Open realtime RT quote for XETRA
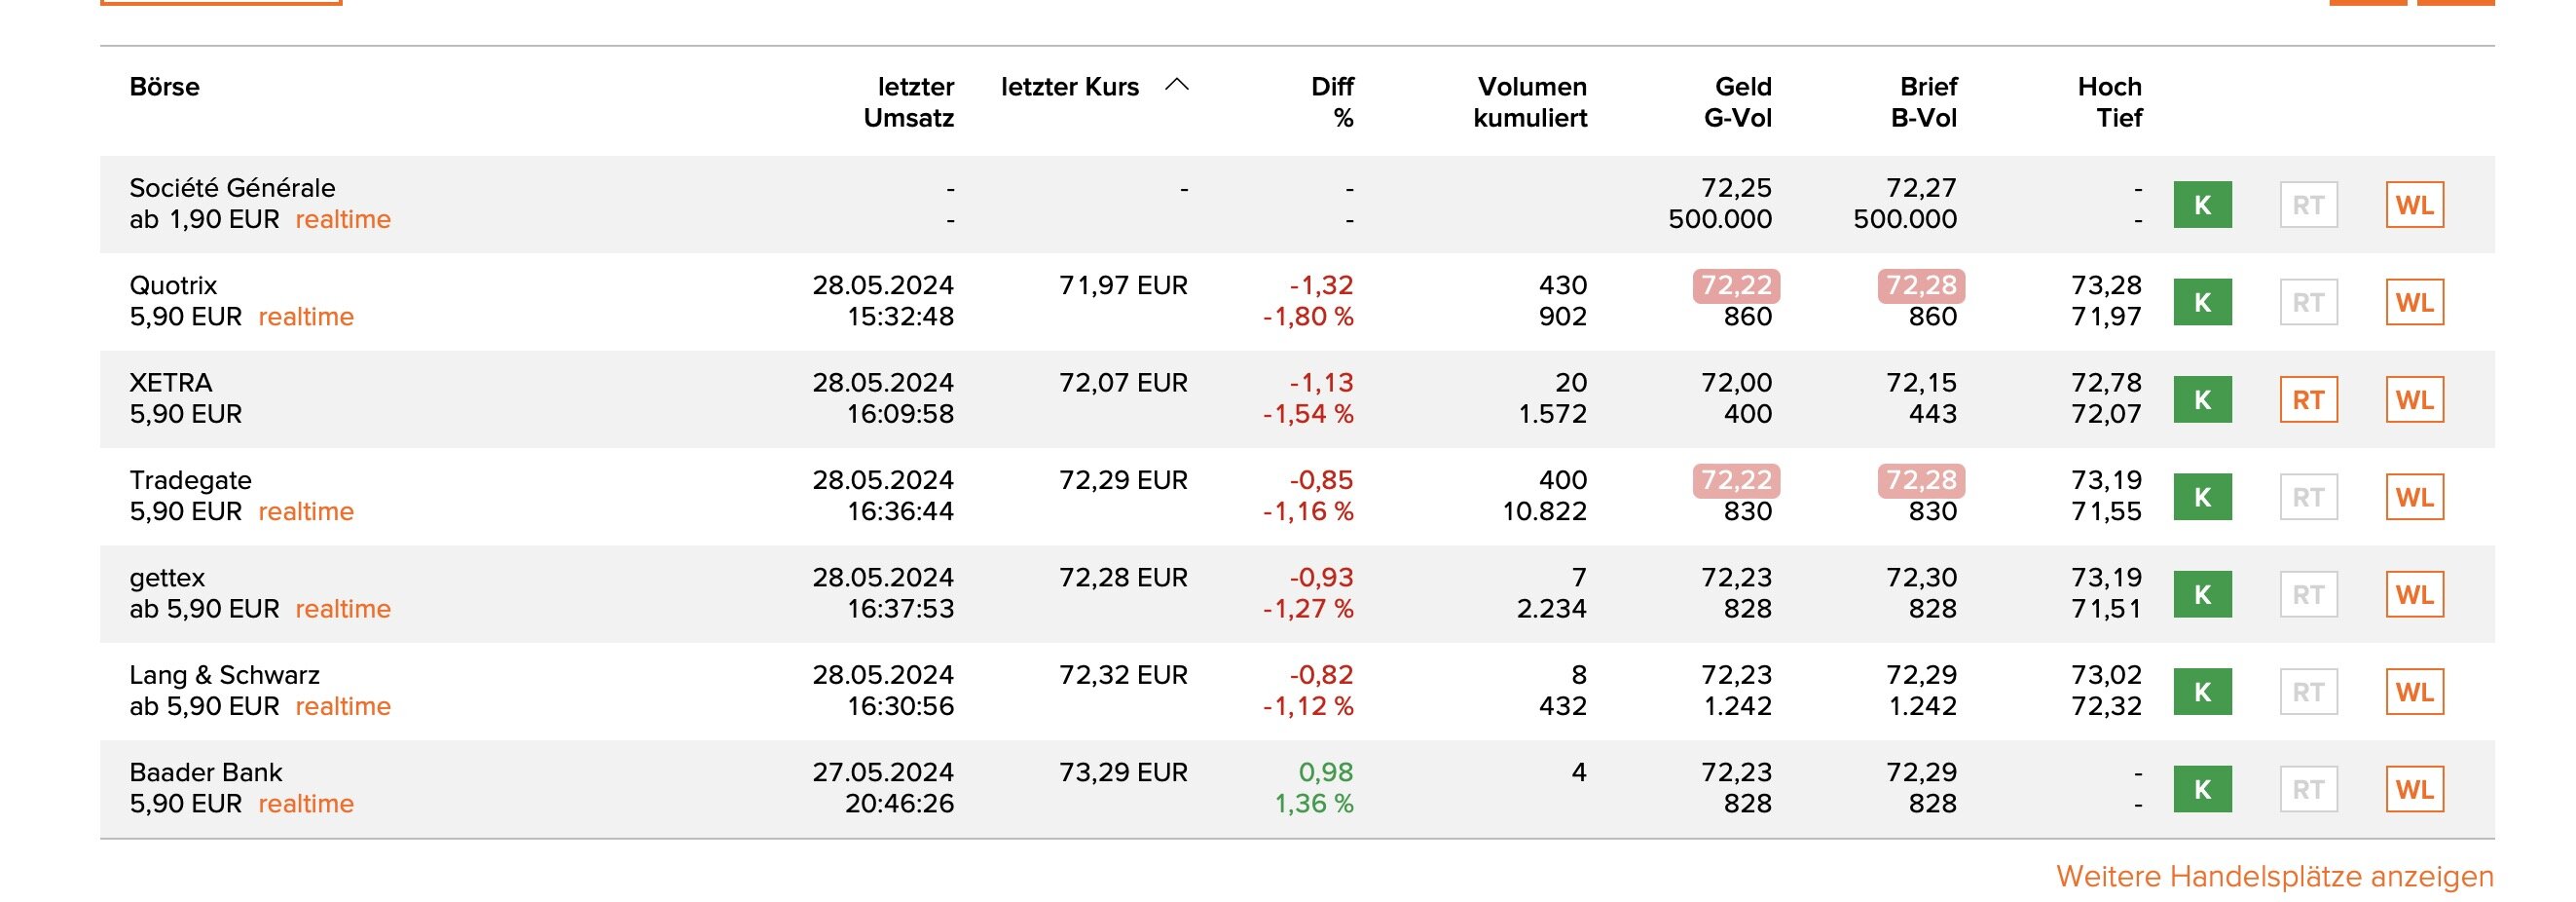Image resolution: width=2576 pixels, height=902 pixels. (2308, 400)
